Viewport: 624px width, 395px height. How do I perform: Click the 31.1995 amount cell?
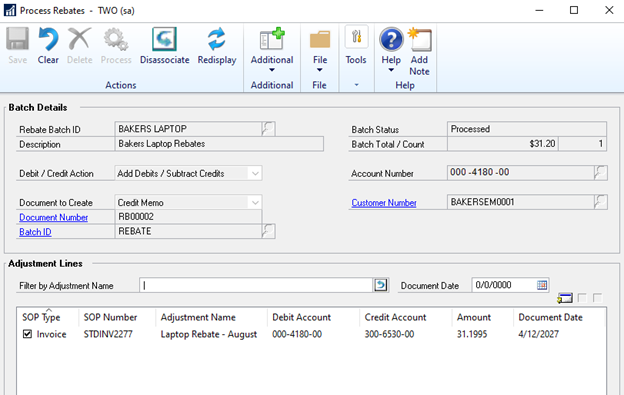[x=472, y=334]
